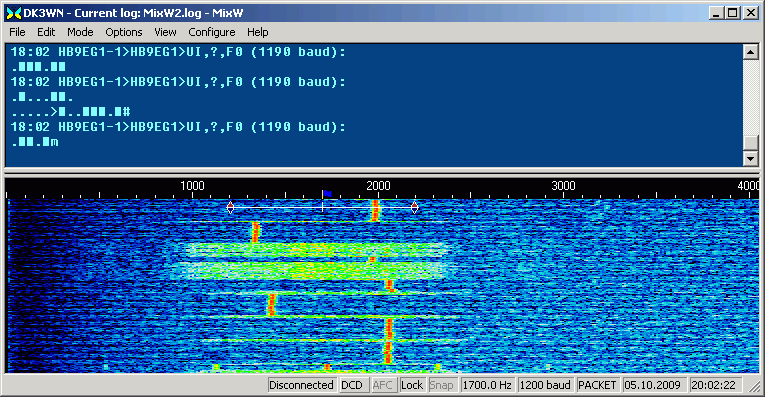Open the Options menu
The image size is (765, 397).
[x=124, y=32]
